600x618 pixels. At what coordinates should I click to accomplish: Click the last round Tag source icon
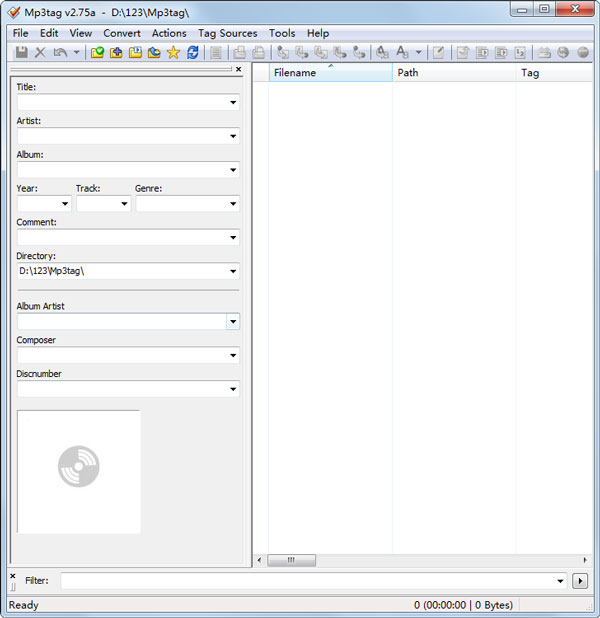(x=583, y=52)
